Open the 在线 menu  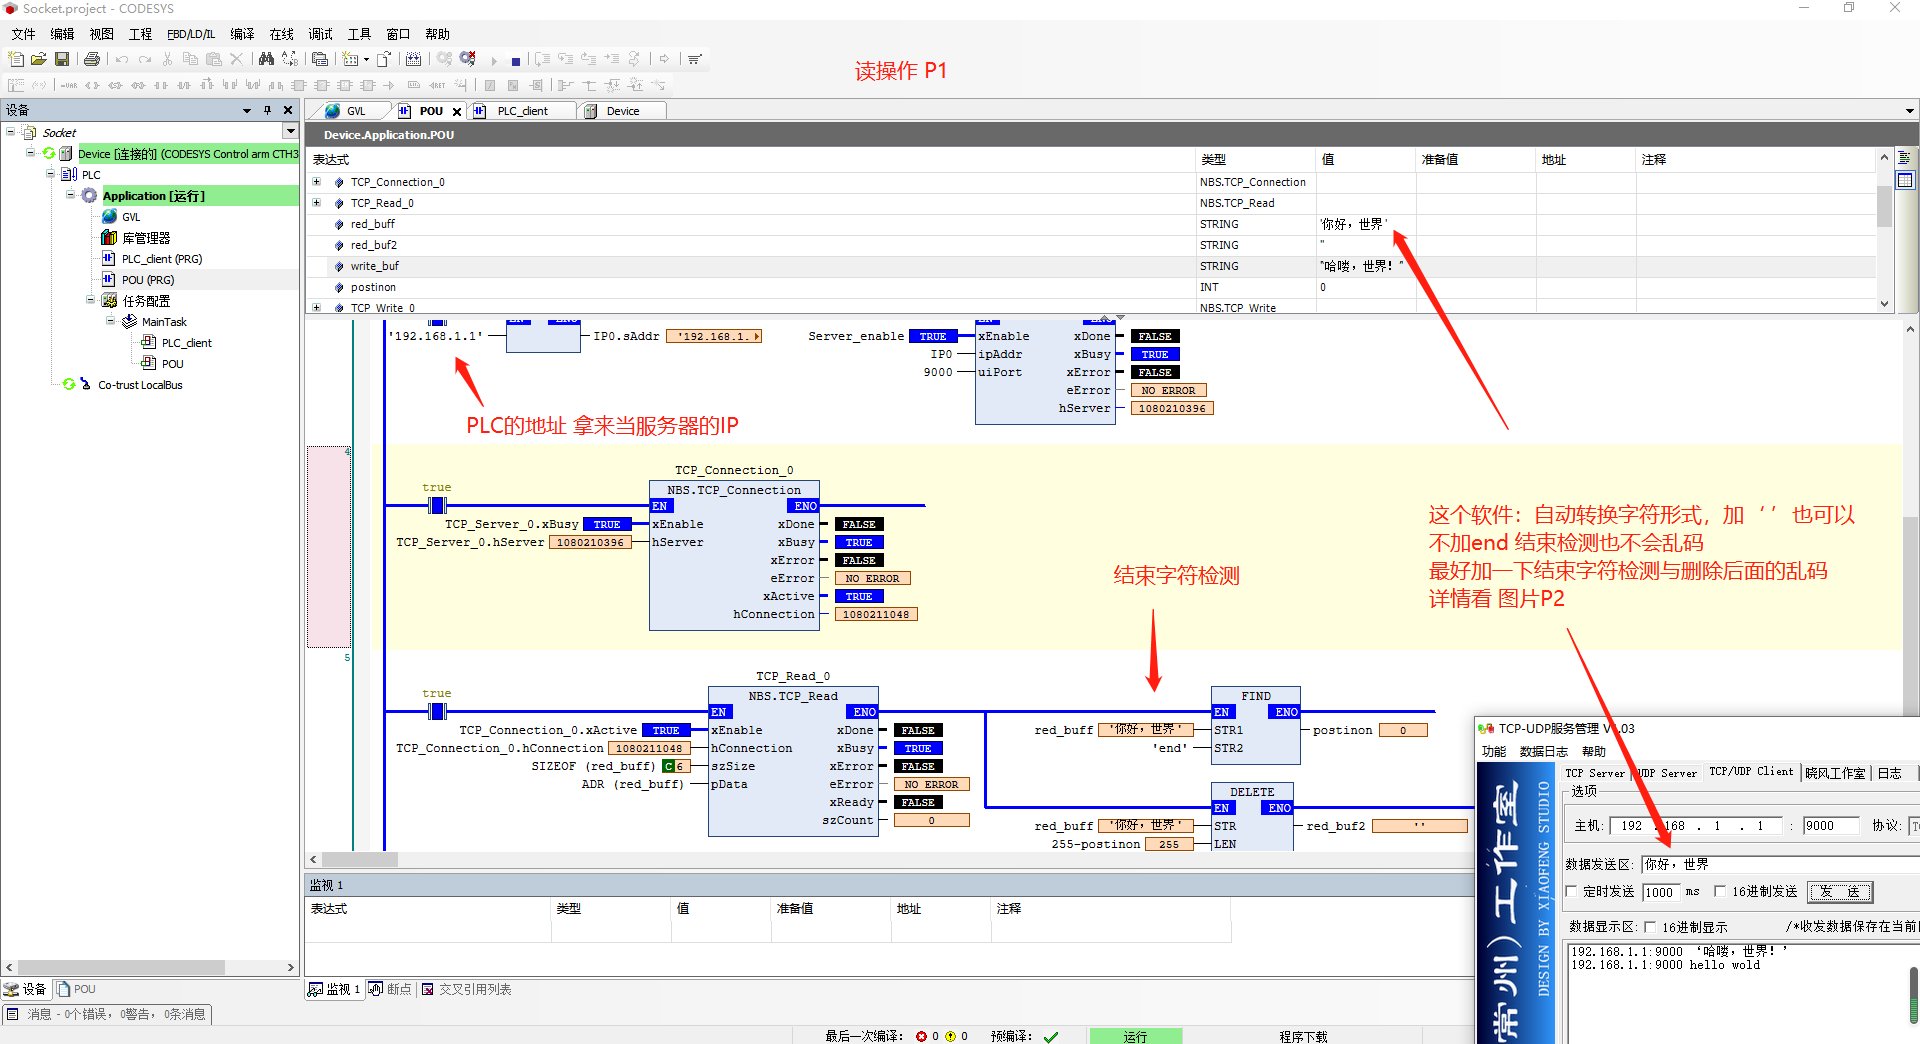click(x=282, y=34)
